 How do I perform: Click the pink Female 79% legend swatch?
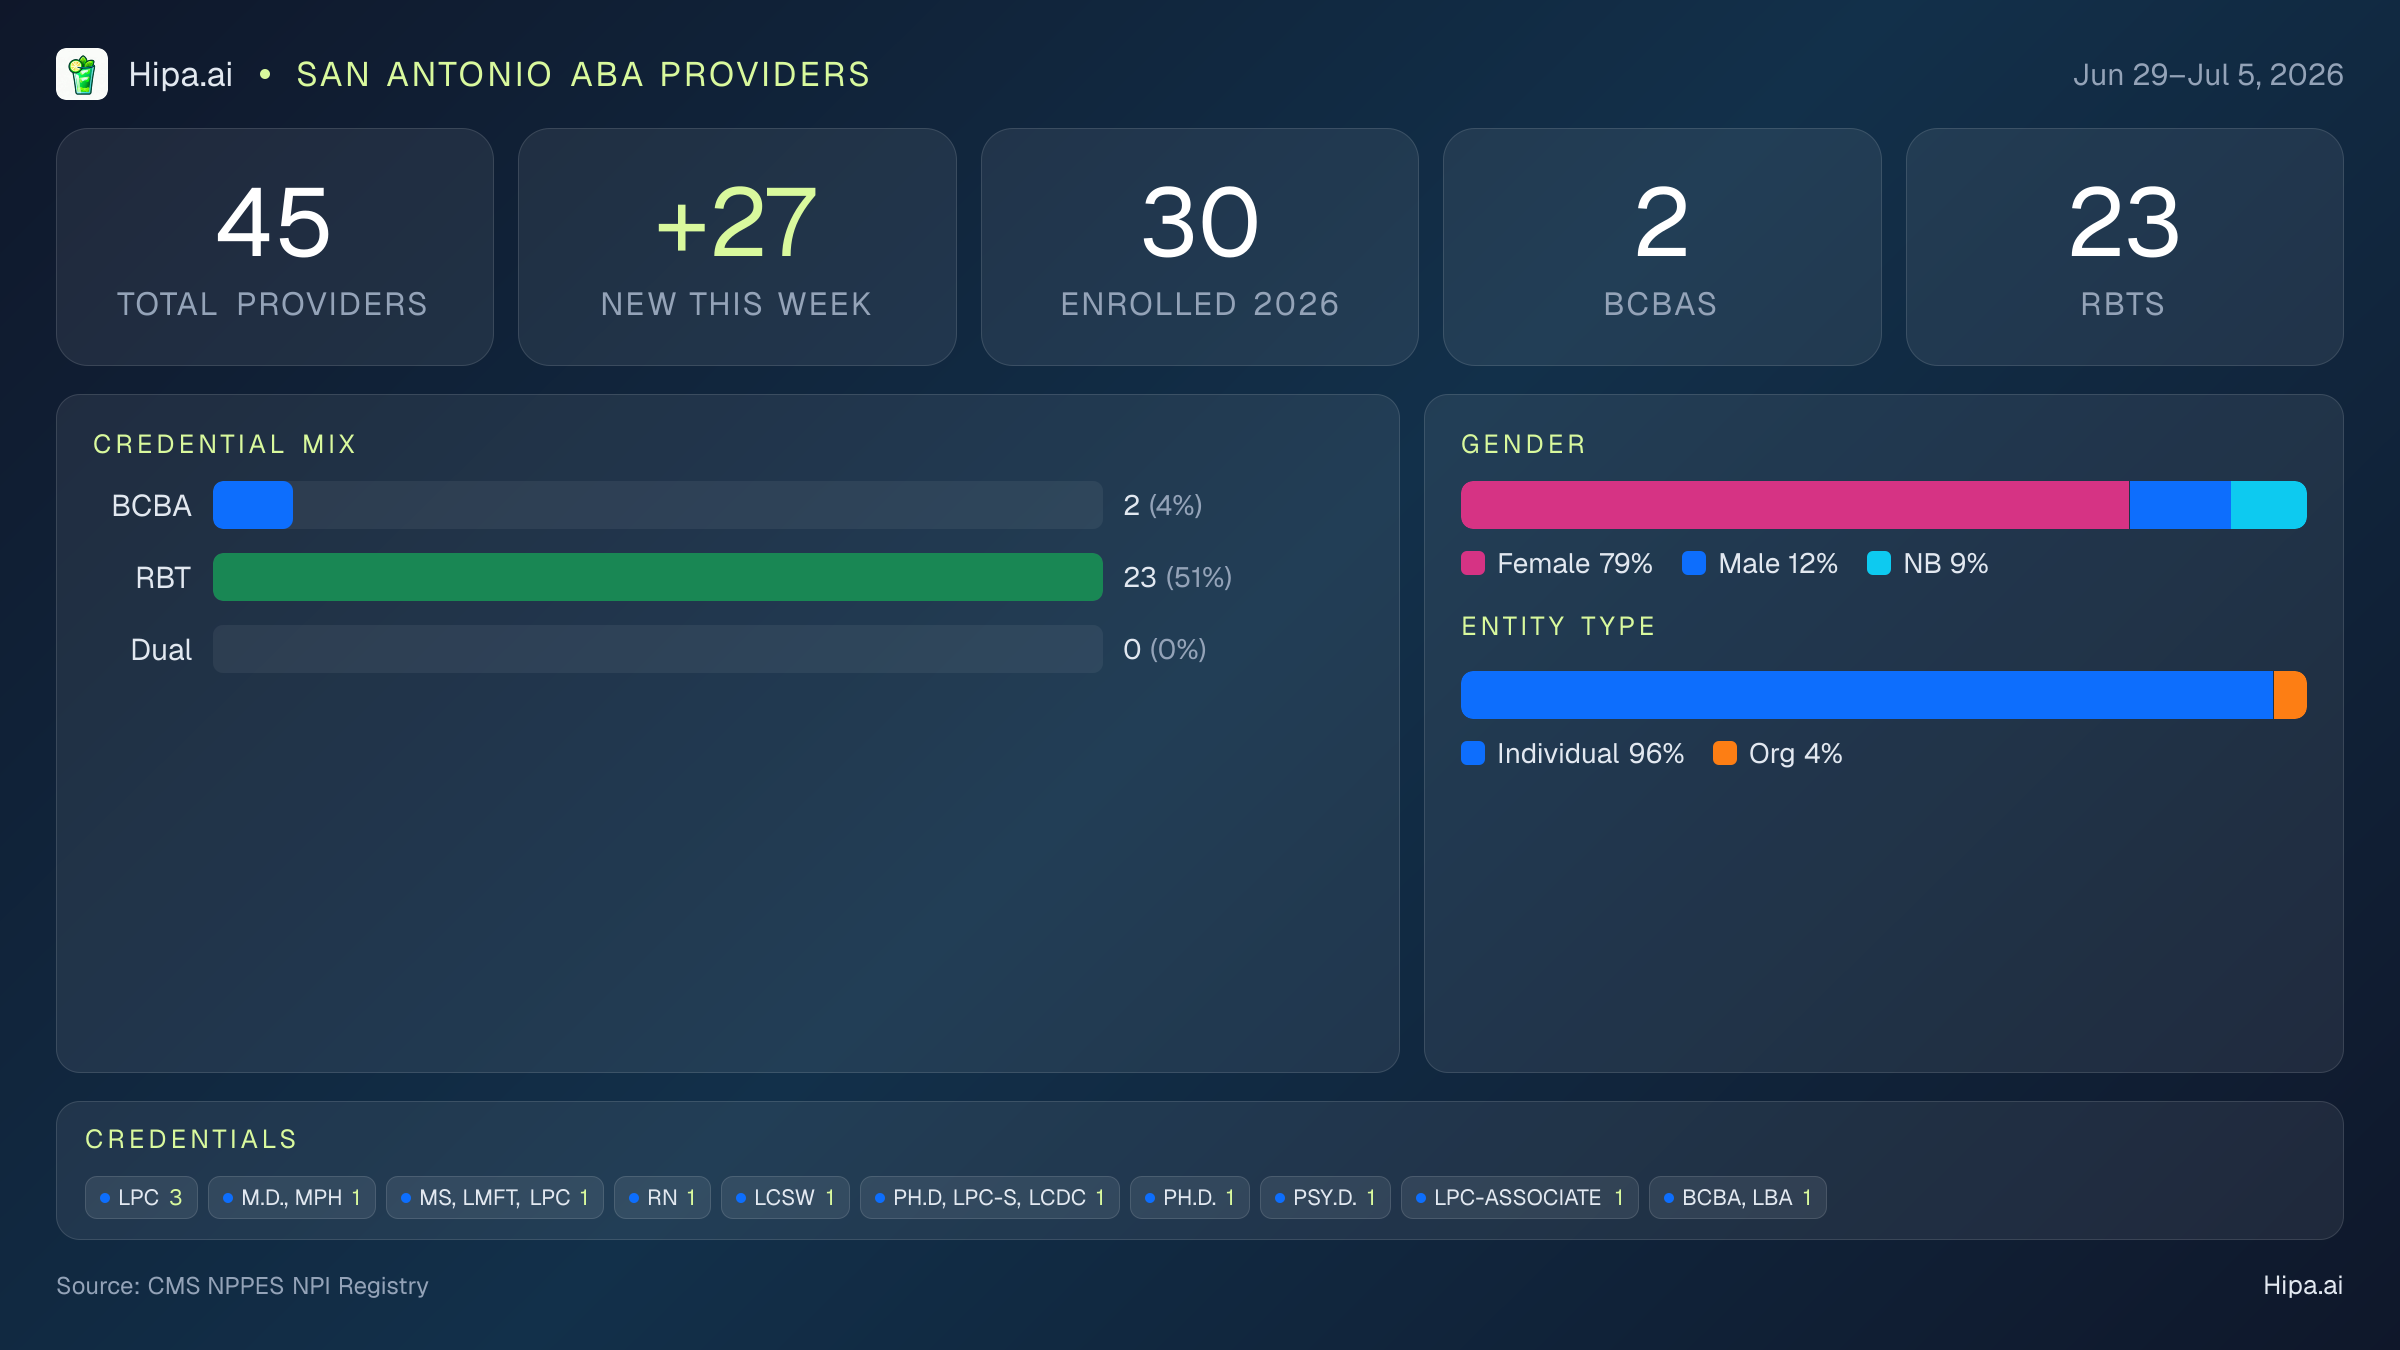point(1473,563)
